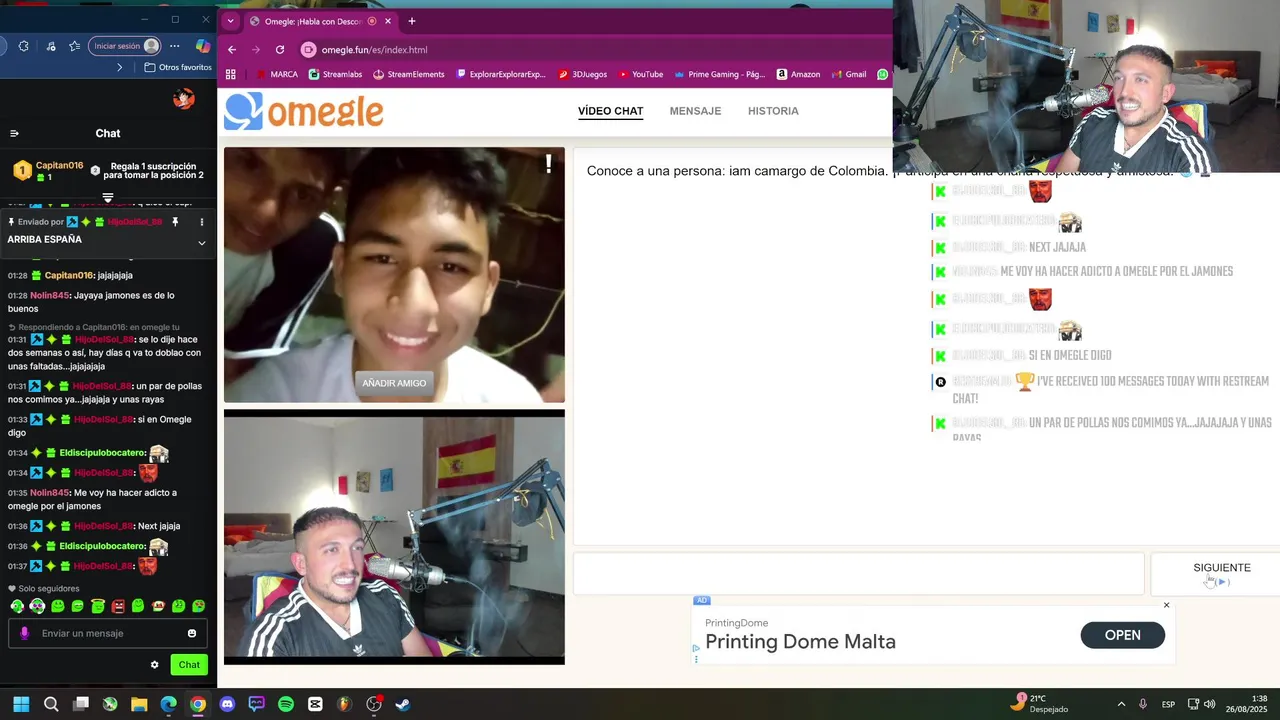Click the angry red emote
The image size is (1280, 720).
118,606
